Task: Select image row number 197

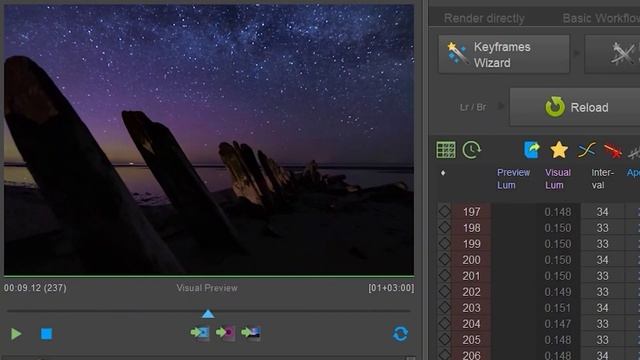Action: coord(471,212)
